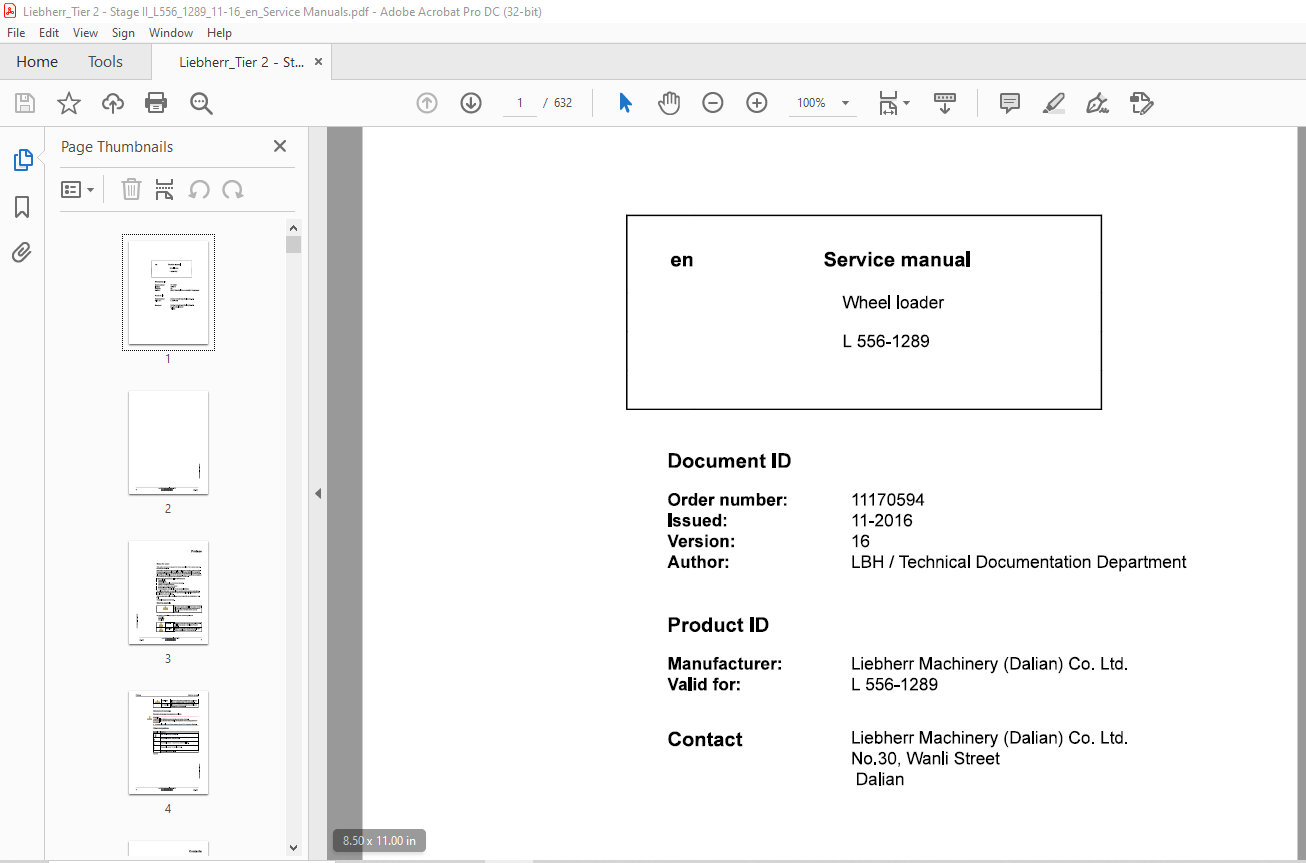The image size is (1306, 863).
Task: Open the File menu
Action: [16, 33]
